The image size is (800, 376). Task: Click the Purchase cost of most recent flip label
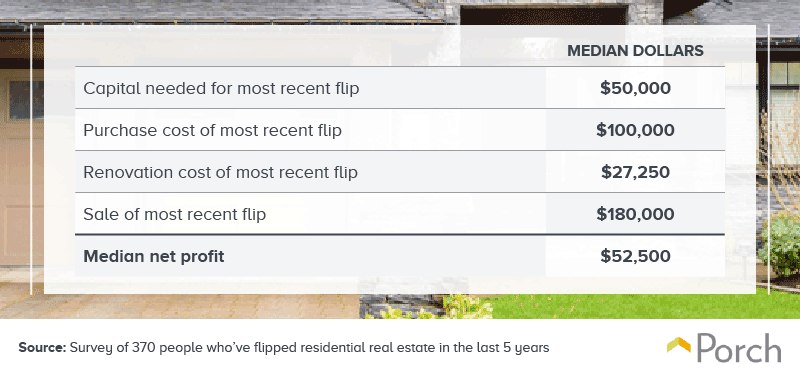tap(212, 130)
